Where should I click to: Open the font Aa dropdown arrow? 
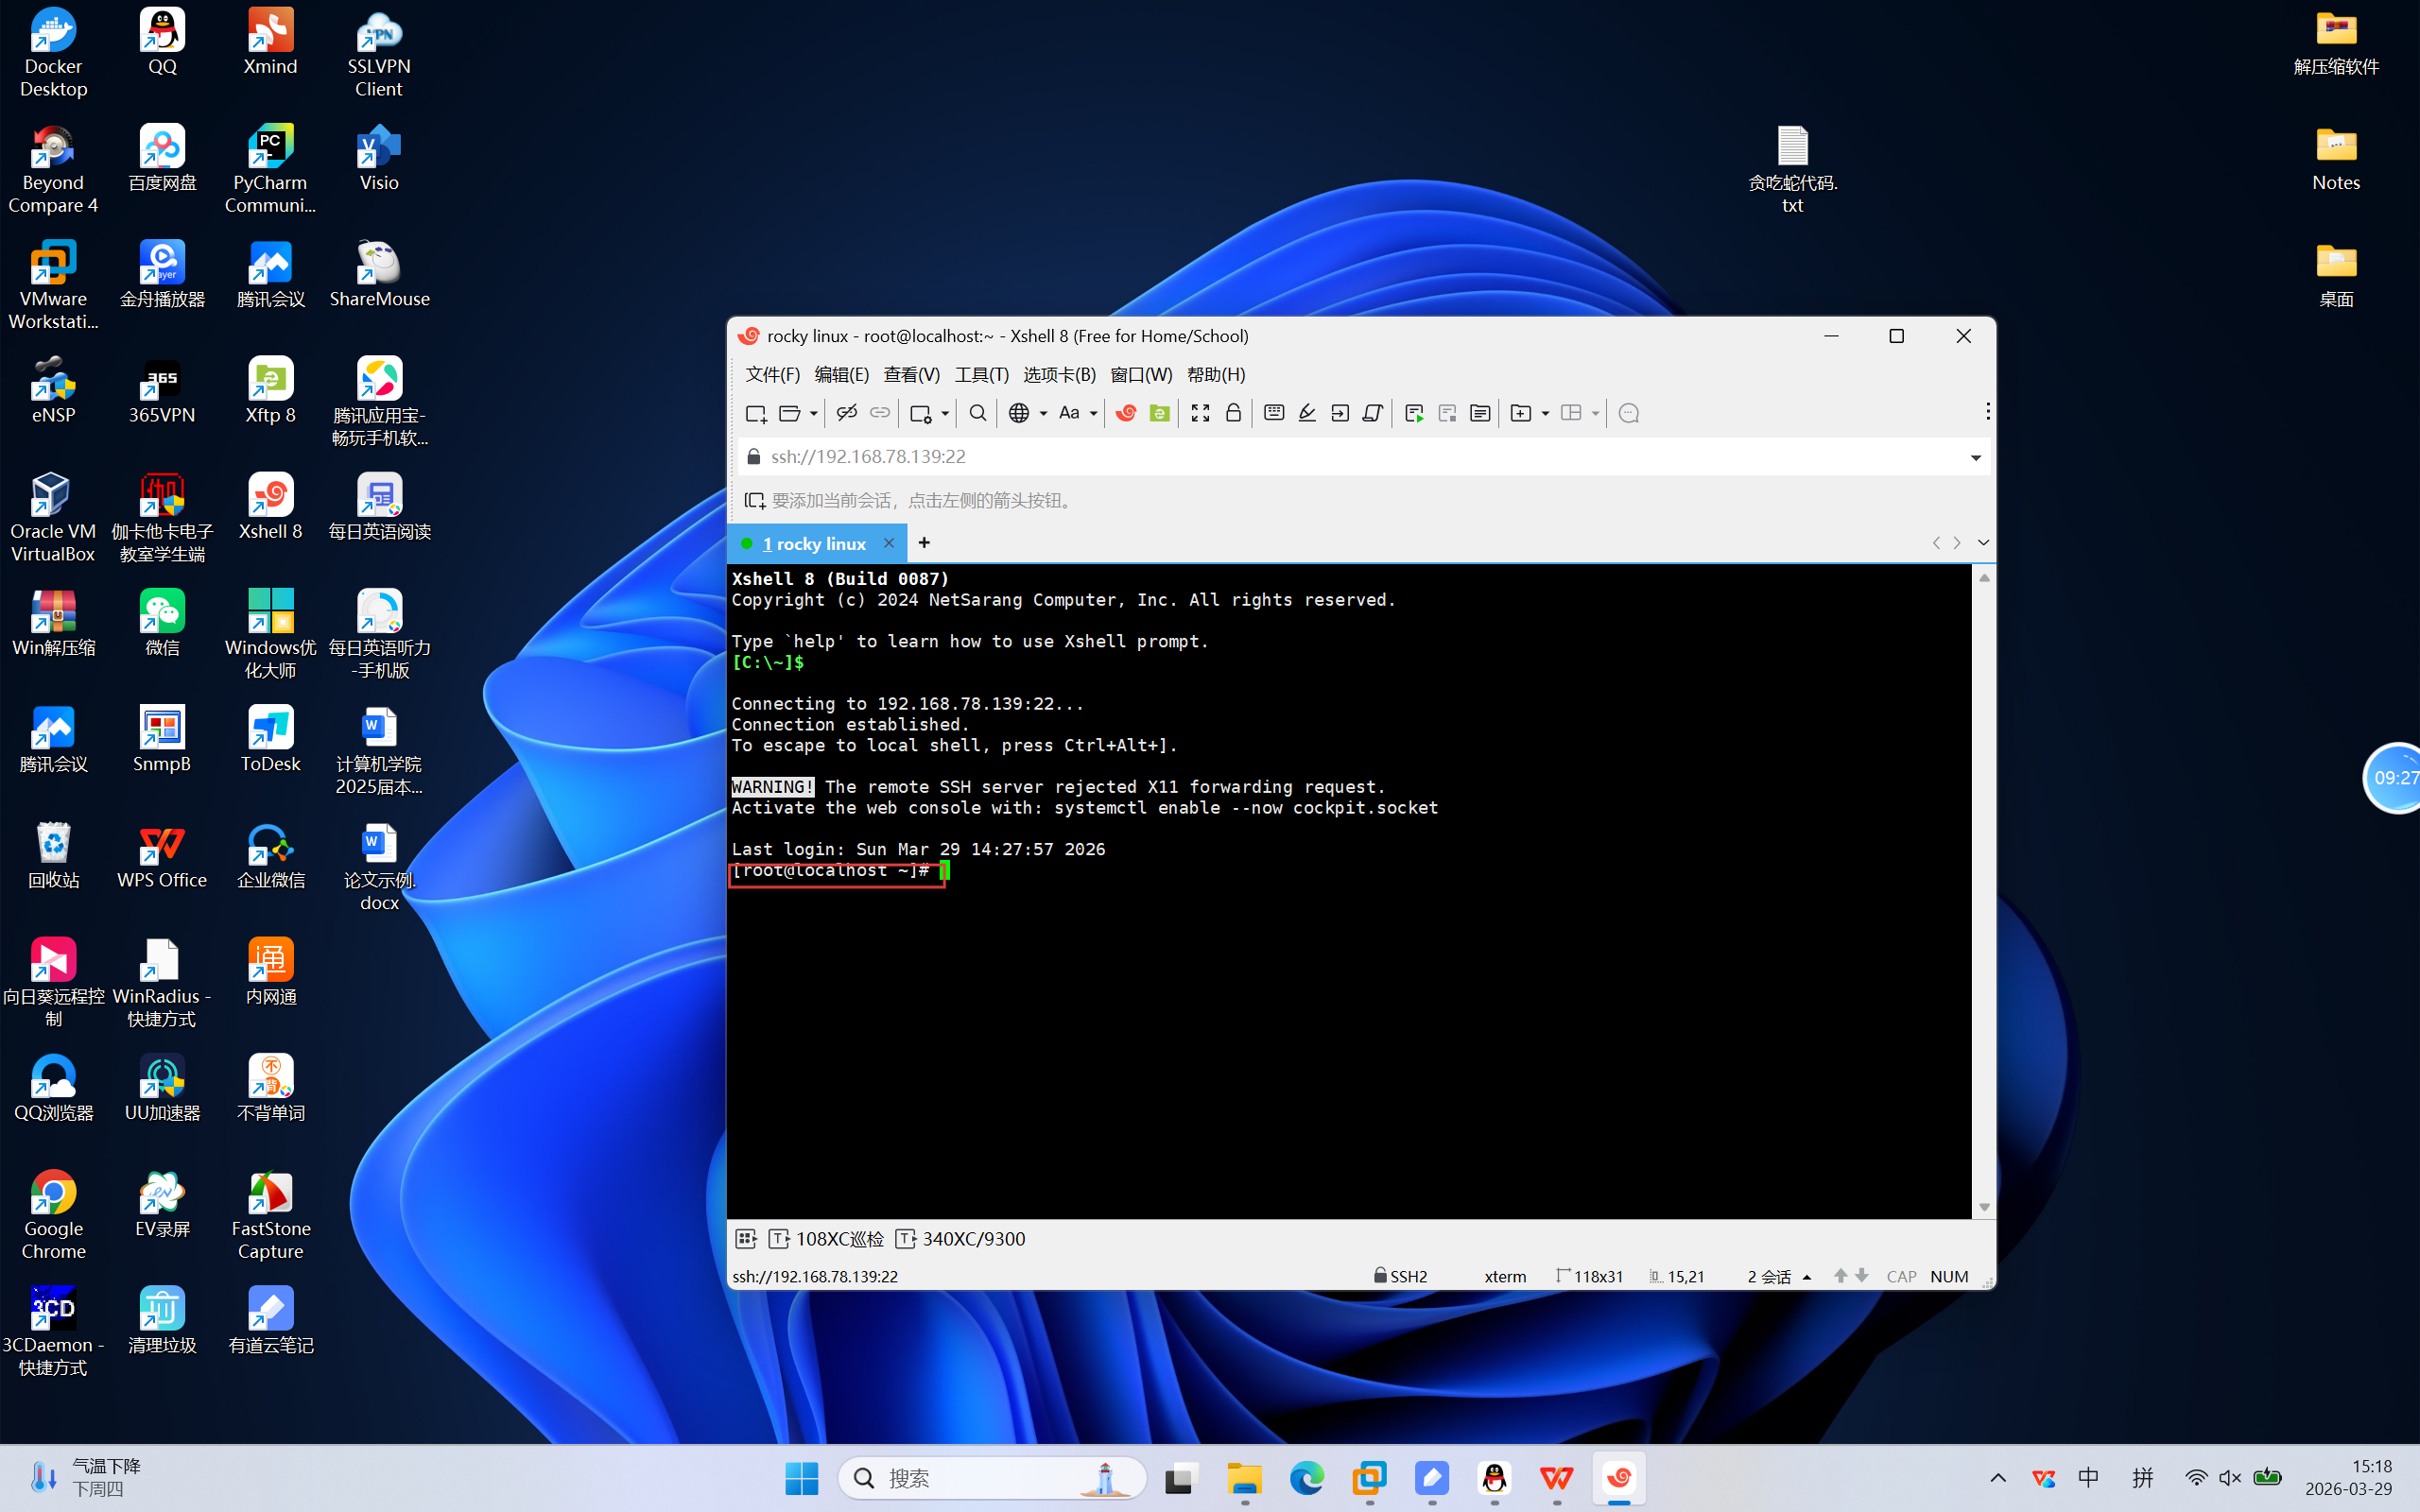point(1093,413)
